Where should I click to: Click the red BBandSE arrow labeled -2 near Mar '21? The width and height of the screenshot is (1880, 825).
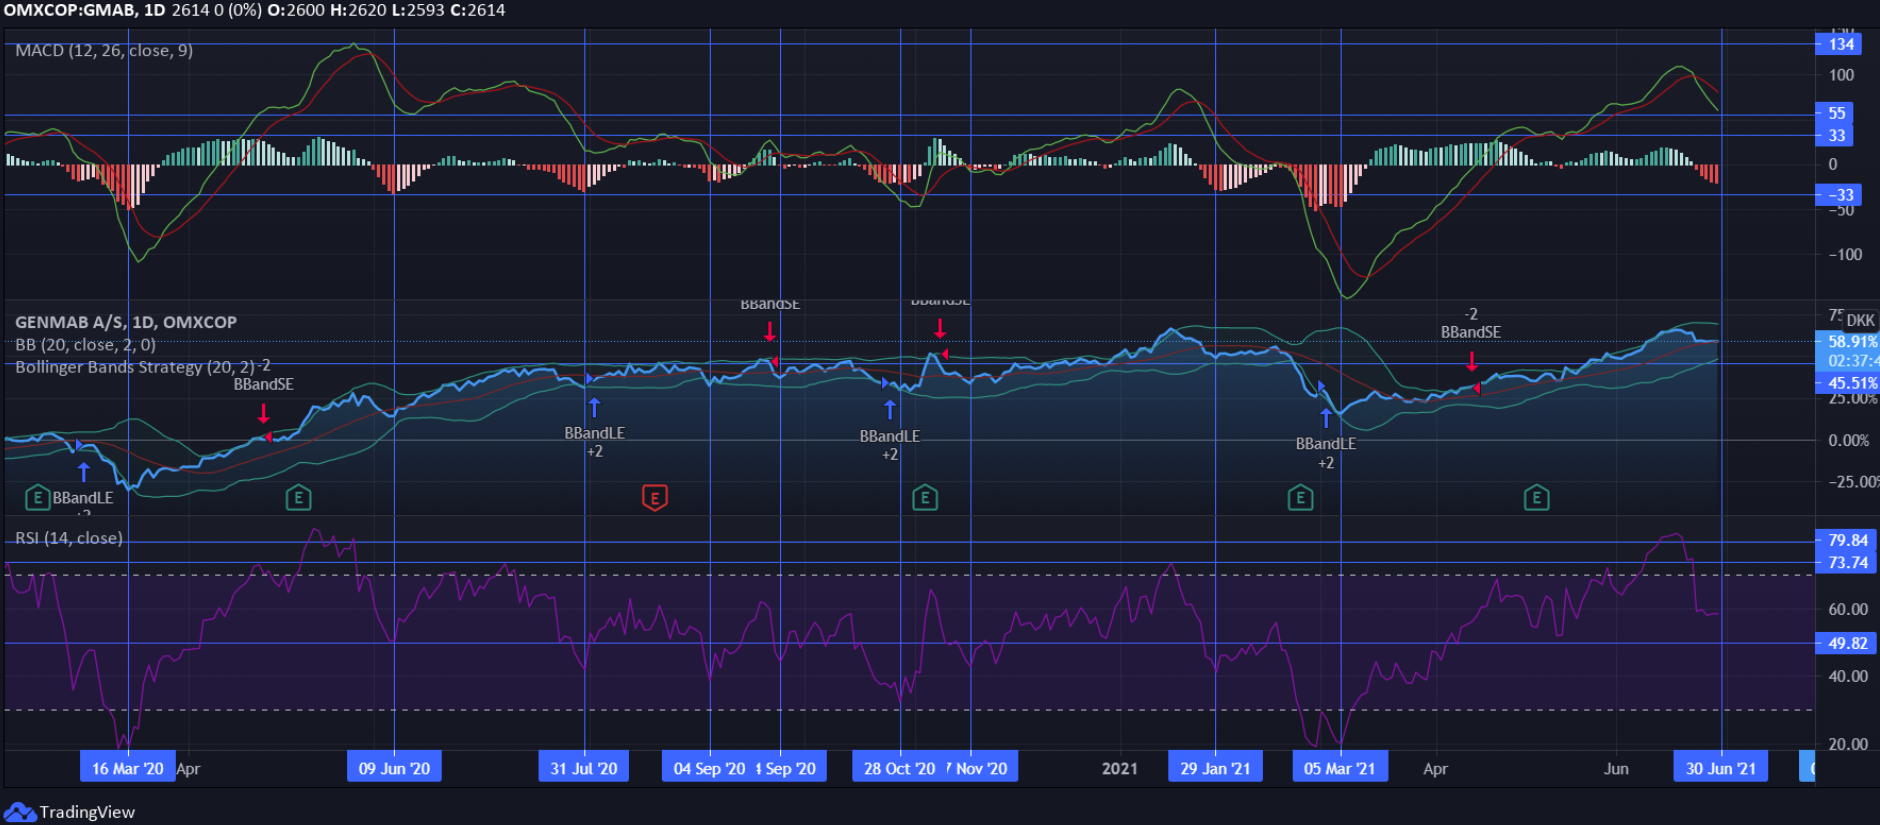pos(1471,361)
